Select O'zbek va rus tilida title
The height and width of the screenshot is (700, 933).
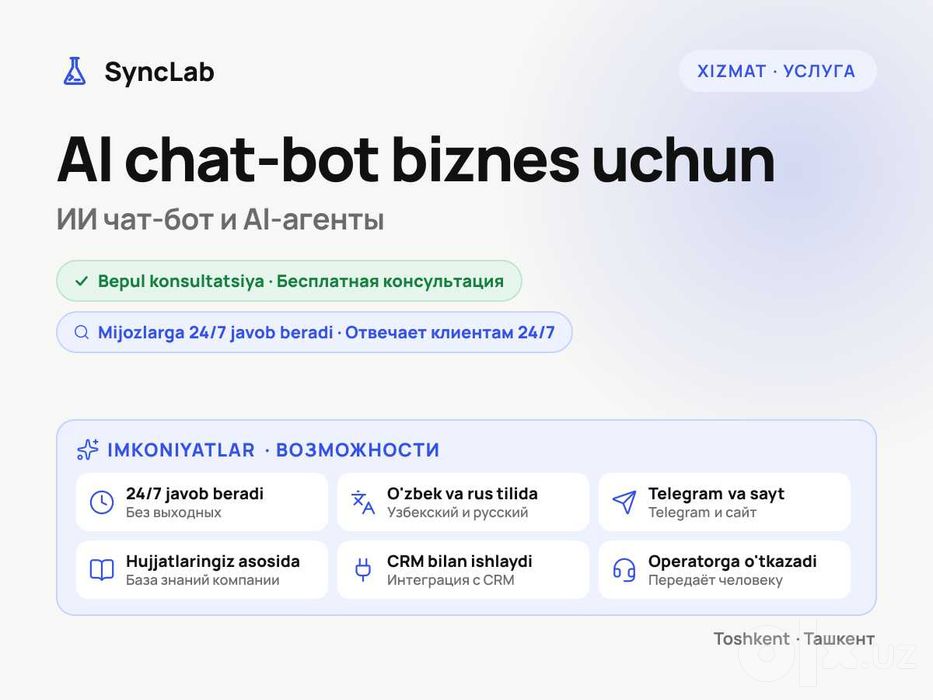[462, 493]
